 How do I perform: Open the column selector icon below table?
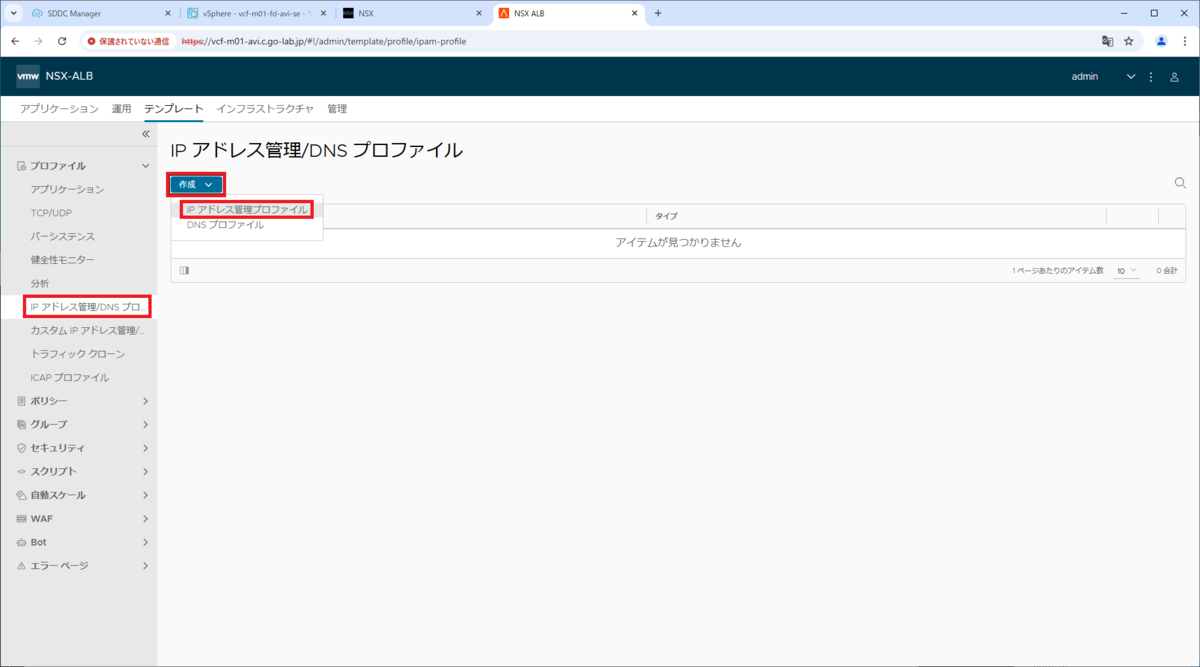click(184, 270)
